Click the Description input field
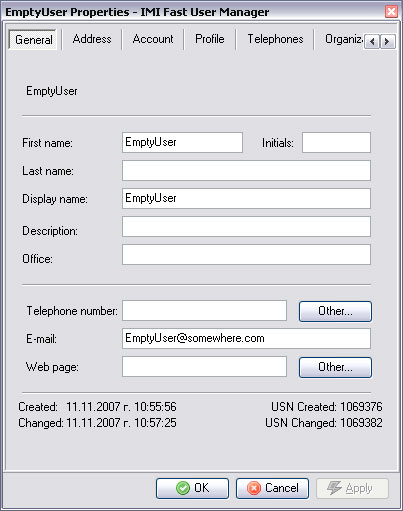 click(246, 226)
